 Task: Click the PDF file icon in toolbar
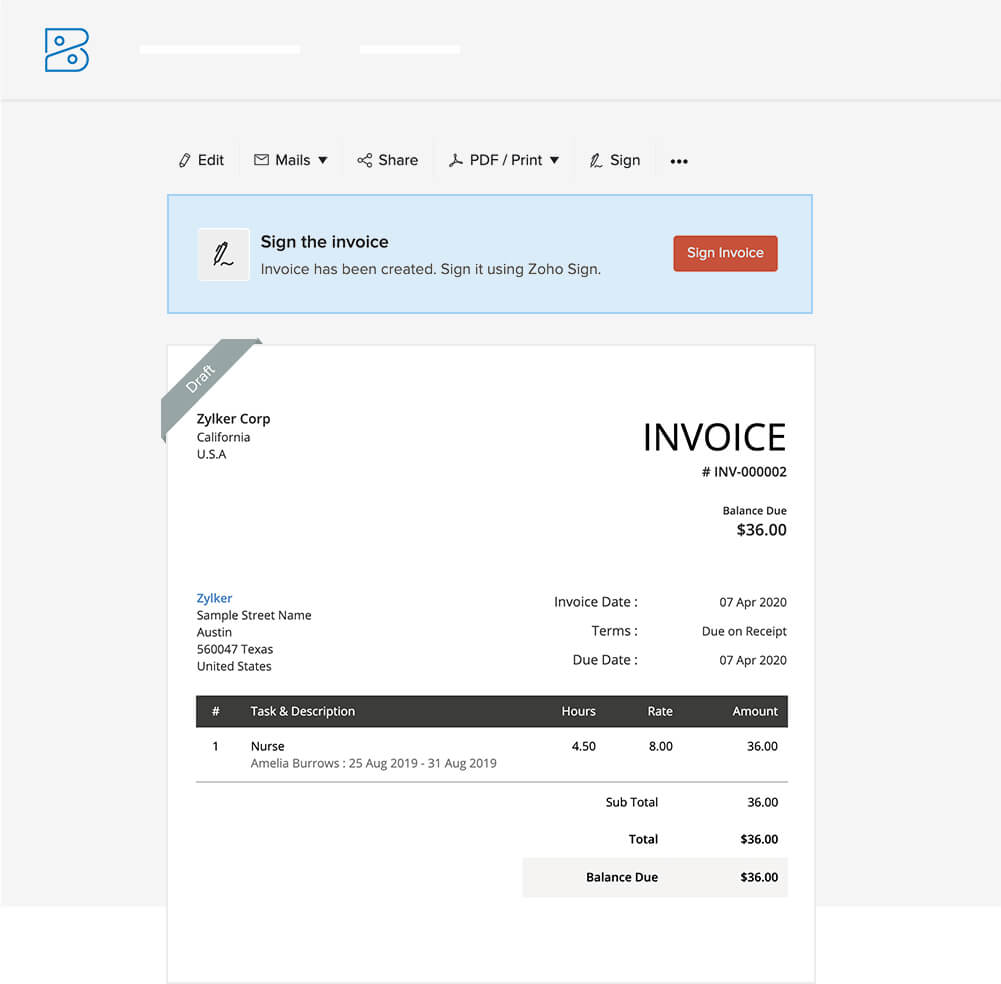455,160
